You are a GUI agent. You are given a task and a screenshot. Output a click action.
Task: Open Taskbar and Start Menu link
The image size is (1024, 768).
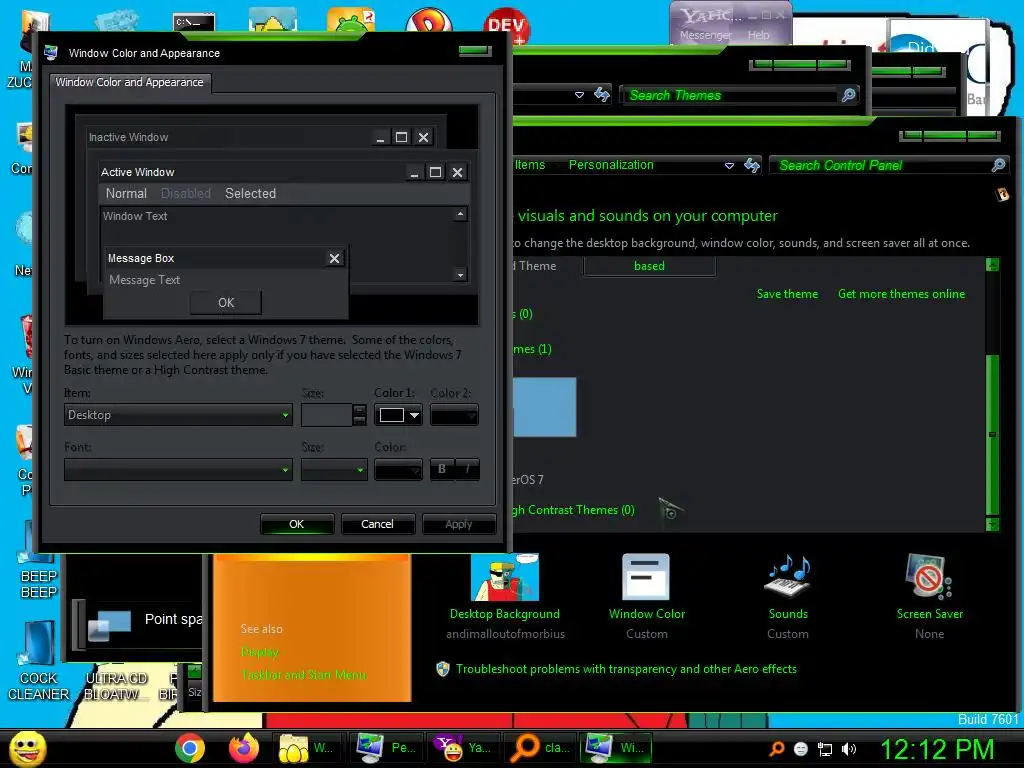pyautogui.click(x=304, y=675)
